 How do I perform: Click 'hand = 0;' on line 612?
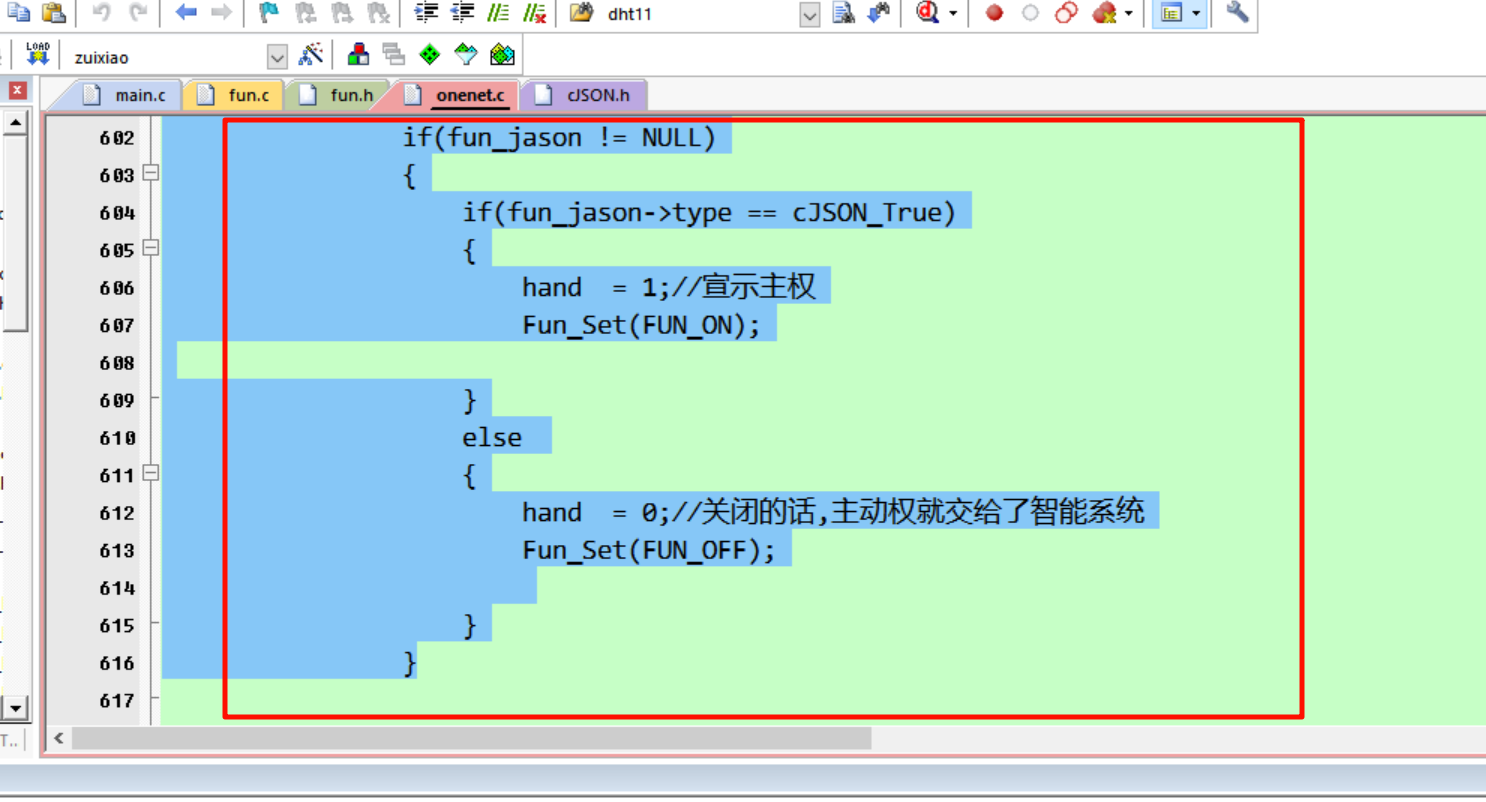click(x=596, y=513)
